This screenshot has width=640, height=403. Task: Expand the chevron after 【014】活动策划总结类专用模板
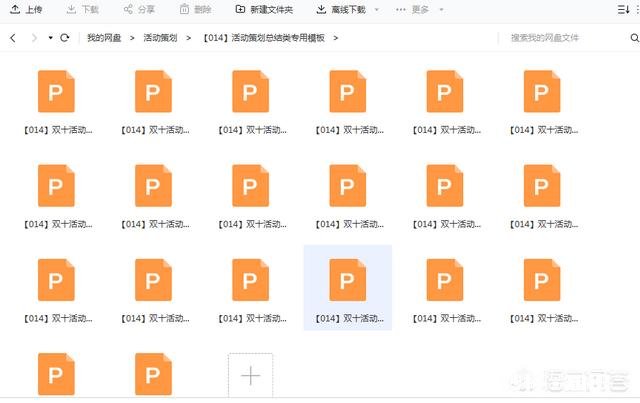point(336,38)
